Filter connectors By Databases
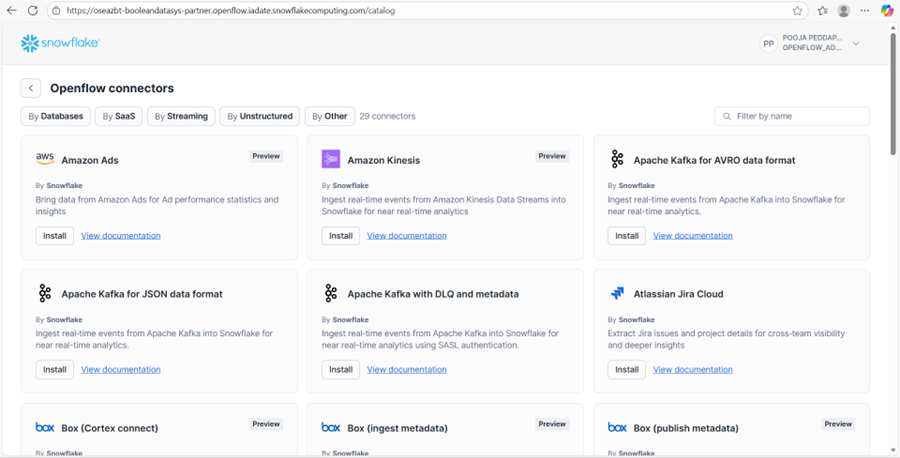 tap(56, 116)
